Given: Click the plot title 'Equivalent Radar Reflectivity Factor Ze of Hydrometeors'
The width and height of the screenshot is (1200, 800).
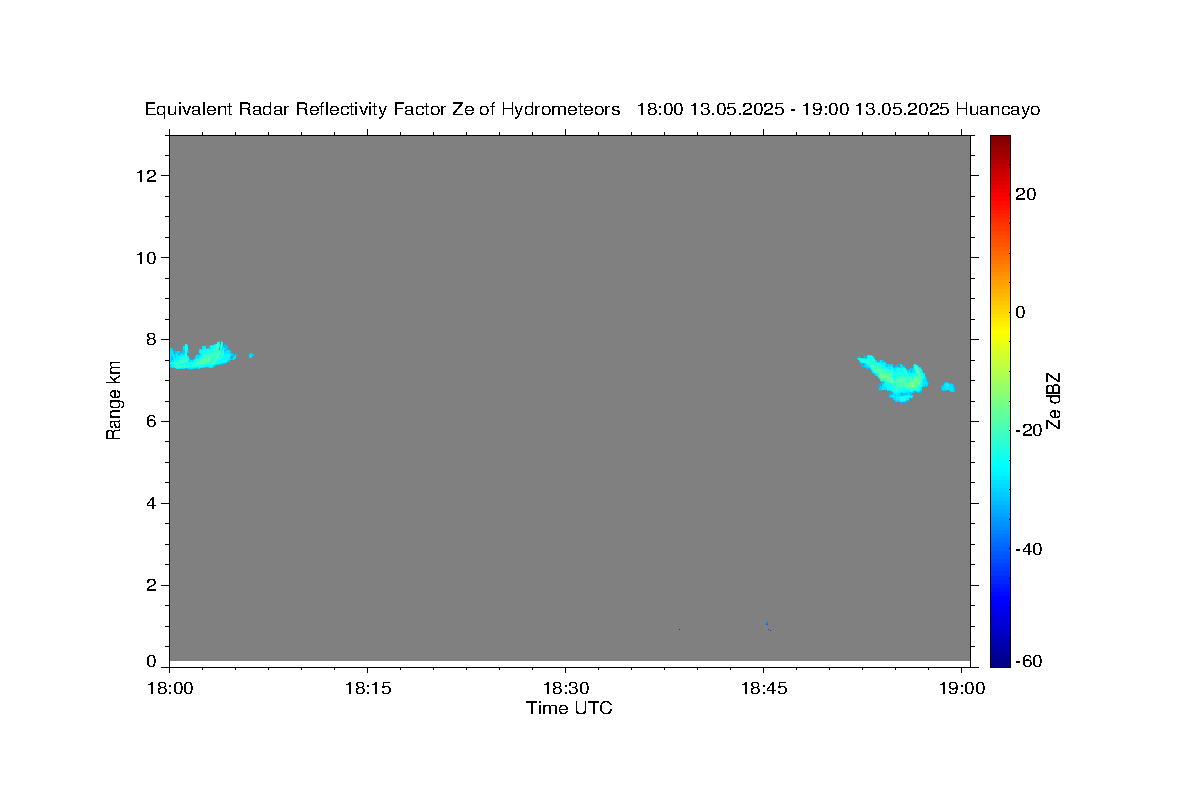Looking at the screenshot, I should (x=382, y=109).
